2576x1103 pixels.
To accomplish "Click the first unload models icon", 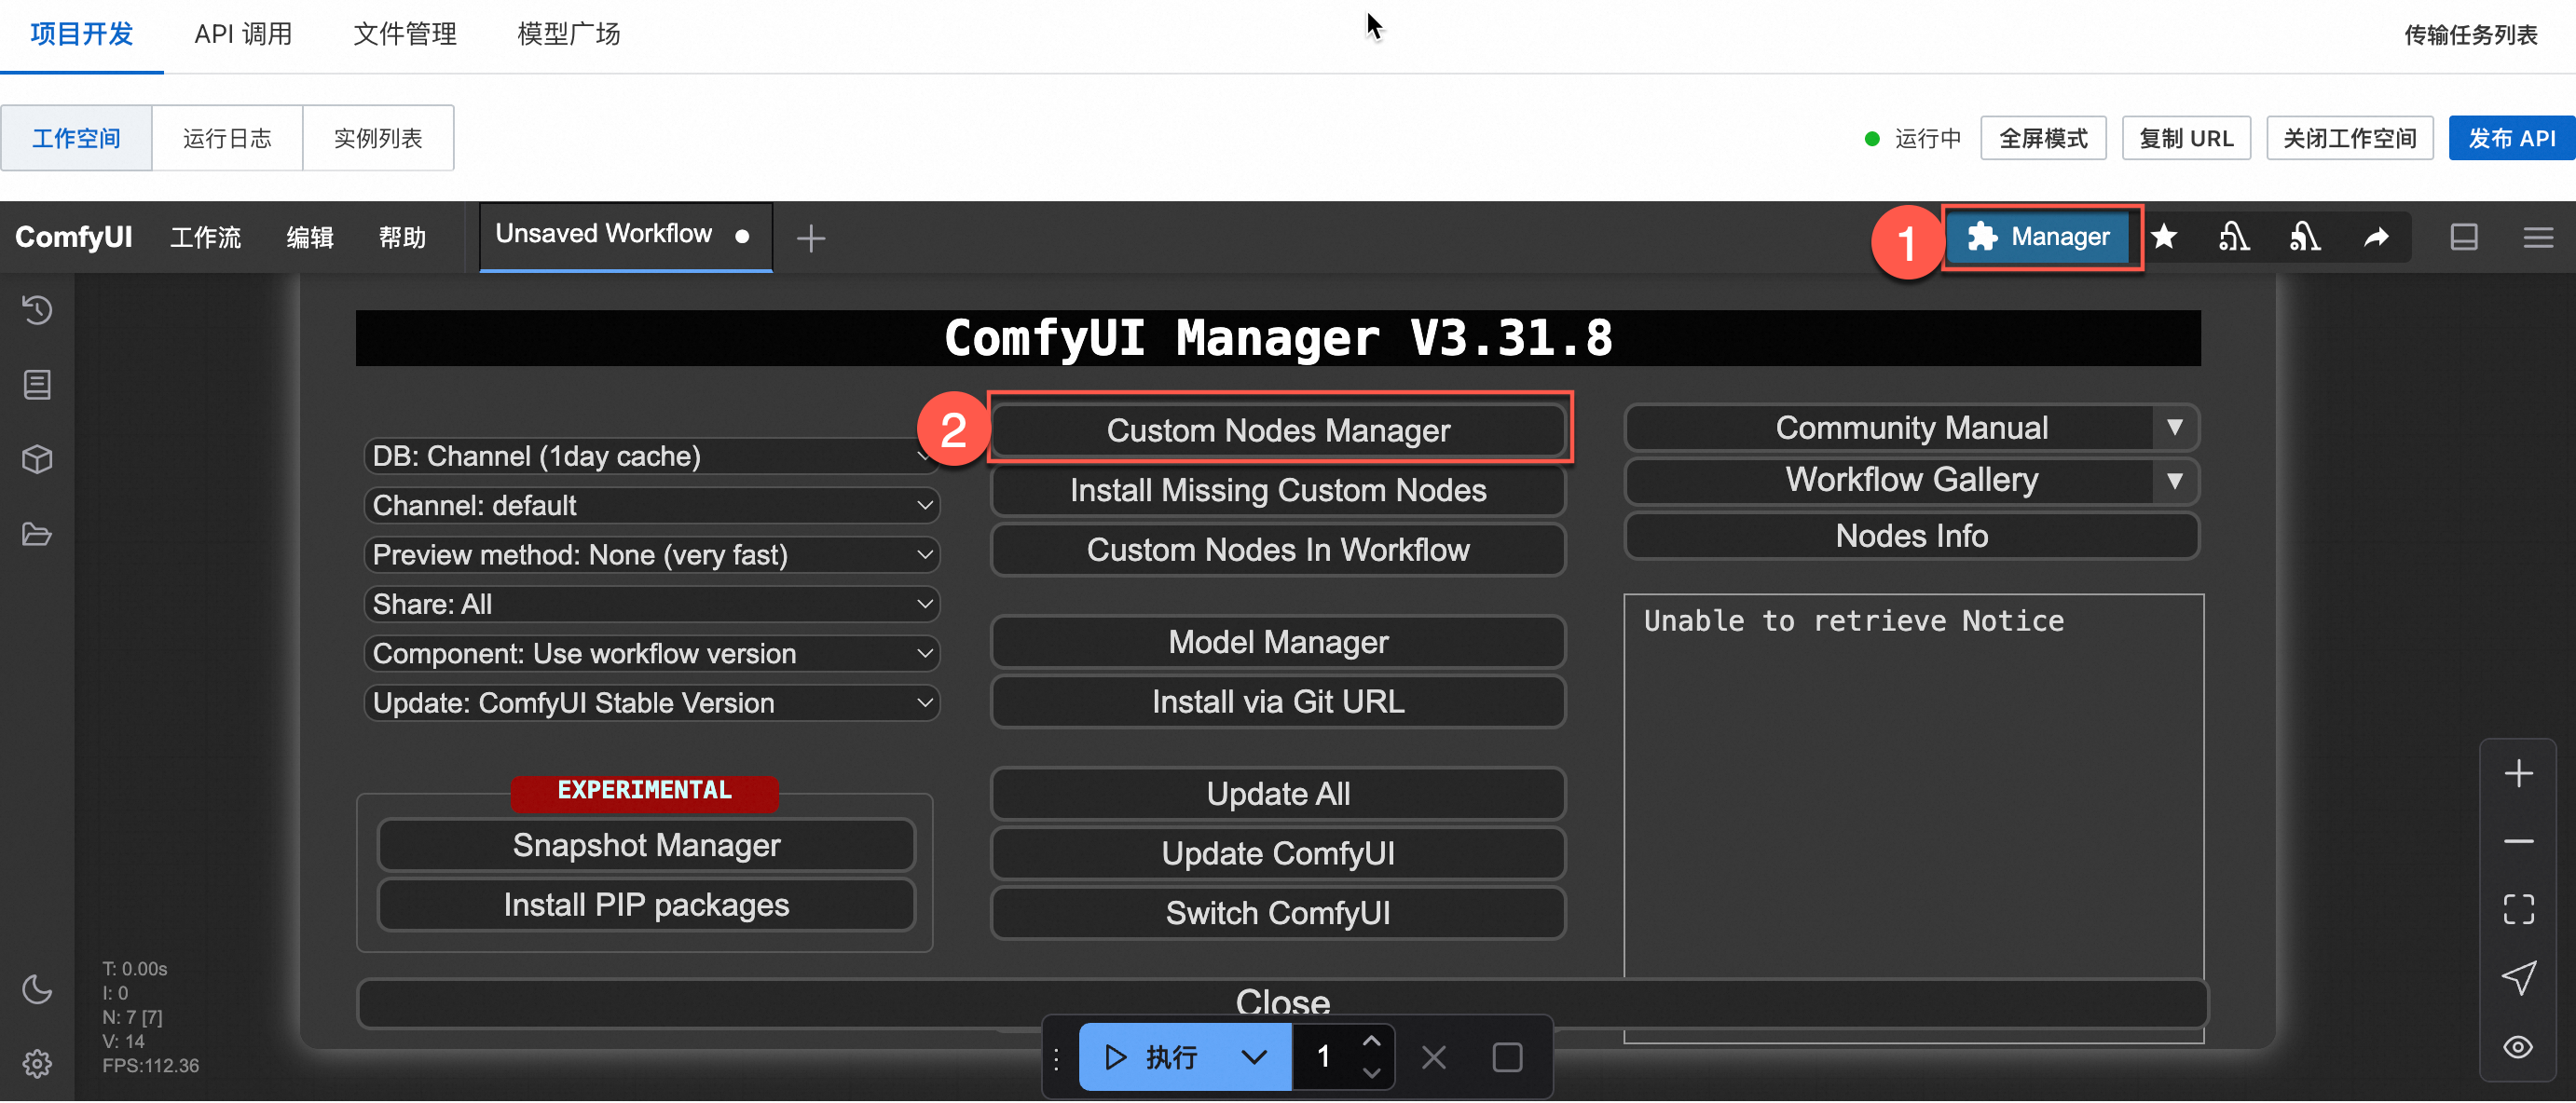I will pos(2234,237).
